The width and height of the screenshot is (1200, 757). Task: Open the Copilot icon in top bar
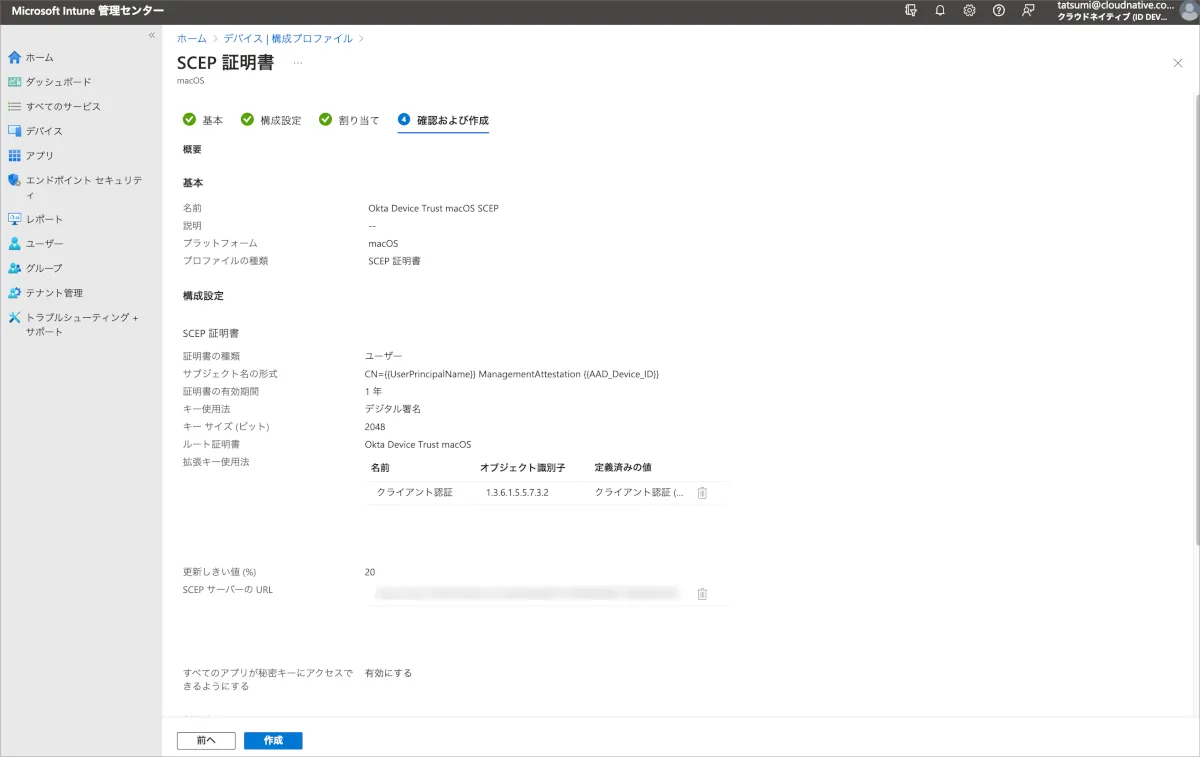pyautogui.click(x=910, y=10)
